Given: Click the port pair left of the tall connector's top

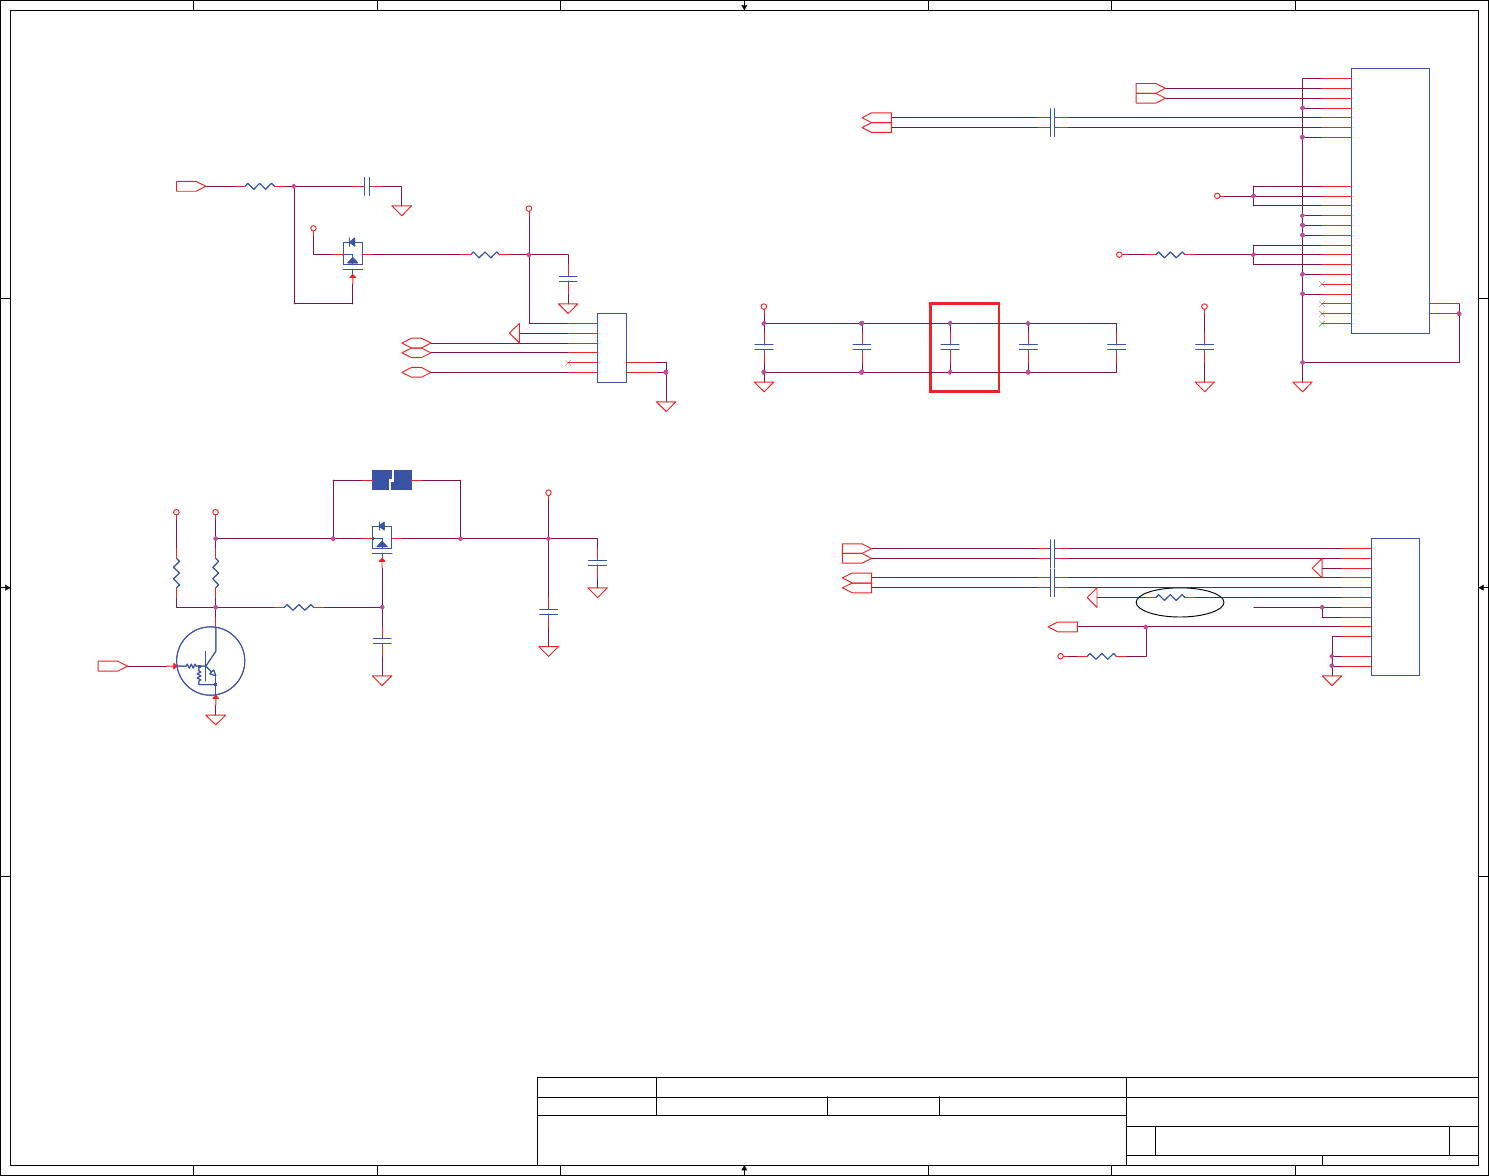Looking at the screenshot, I should [1151, 93].
